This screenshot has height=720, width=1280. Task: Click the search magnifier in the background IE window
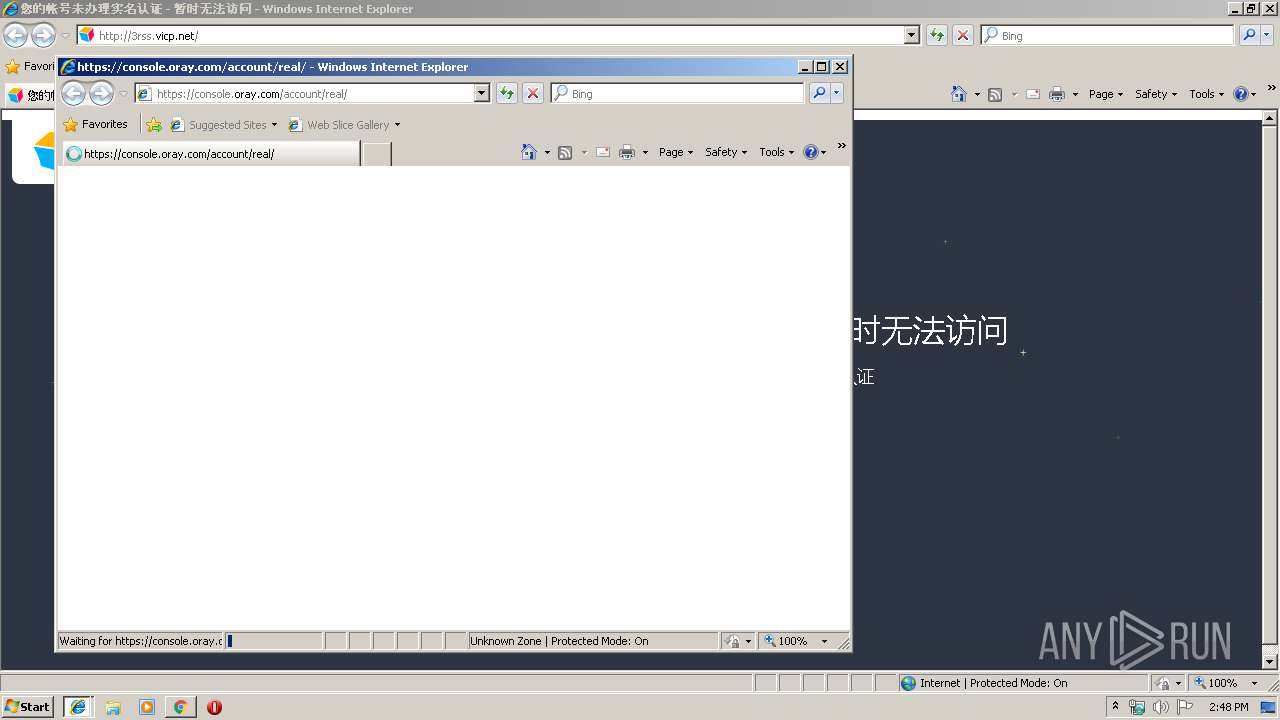tap(1250, 35)
